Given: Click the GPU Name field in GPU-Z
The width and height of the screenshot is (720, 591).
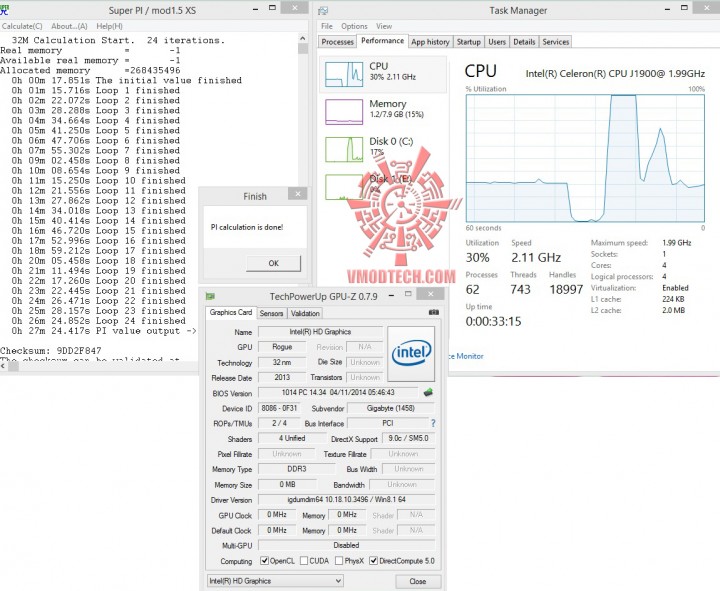Looking at the screenshot, I should [320, 332].
